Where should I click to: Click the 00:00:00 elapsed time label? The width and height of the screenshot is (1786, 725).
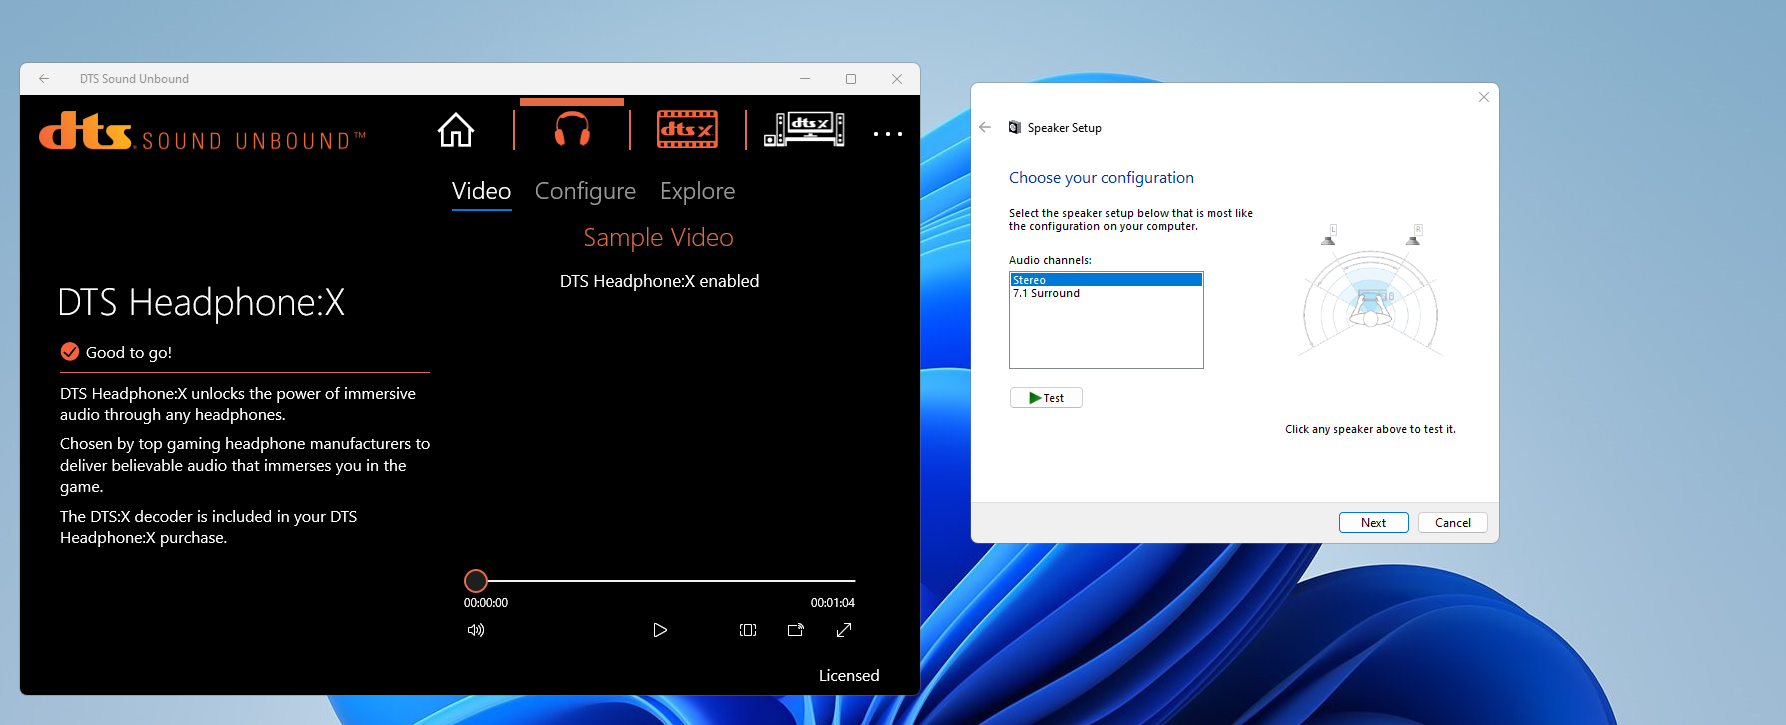coord(486,603)
